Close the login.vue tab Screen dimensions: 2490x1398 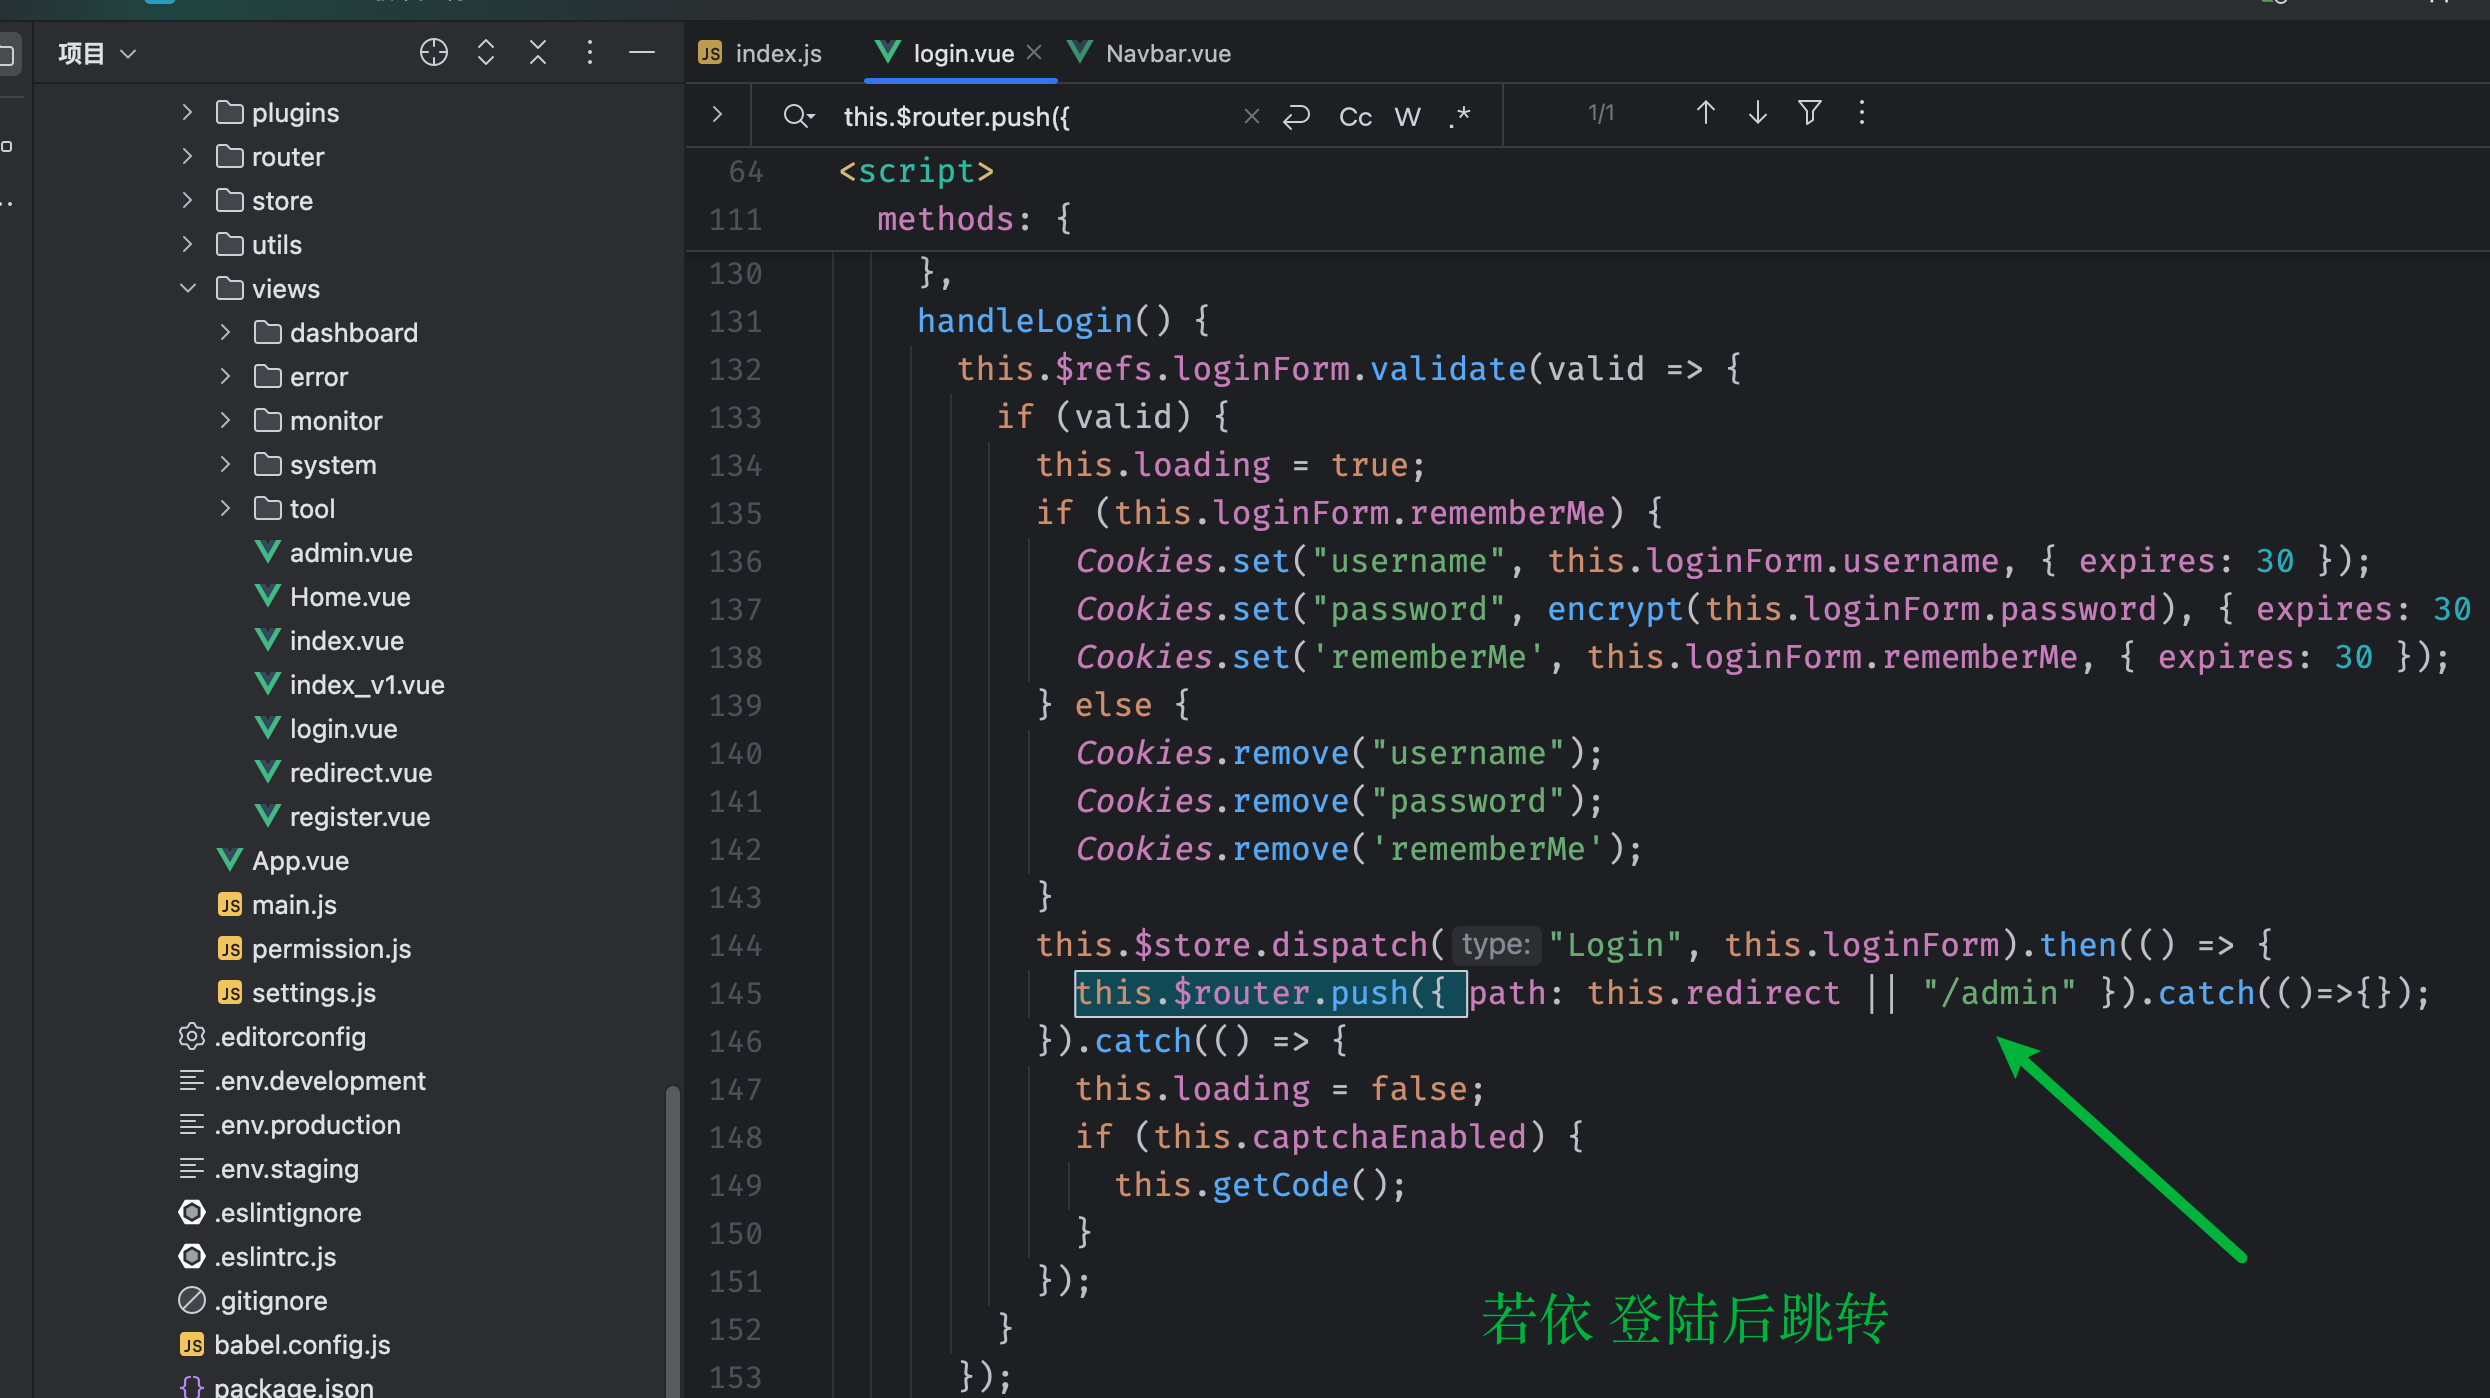tap(1035, 52)
